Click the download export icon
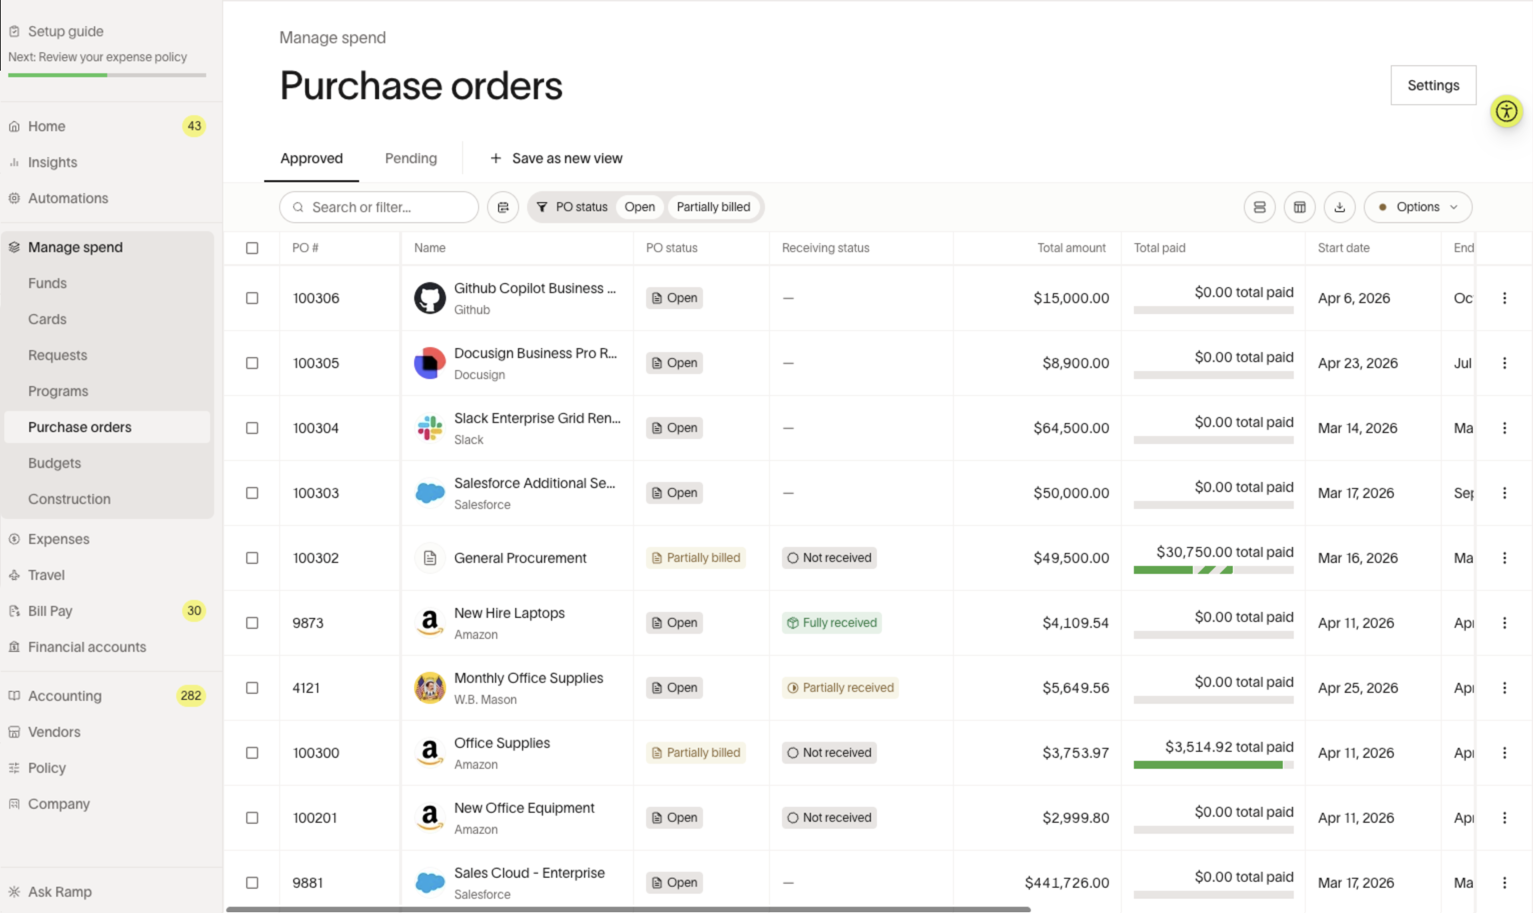This screenshot has height=913, width=1533. click(1339, 207)
